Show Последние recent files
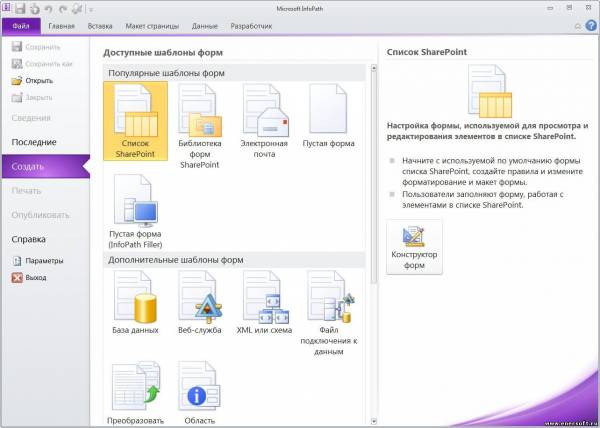600x428 pixels. click(x=34, y=142)
